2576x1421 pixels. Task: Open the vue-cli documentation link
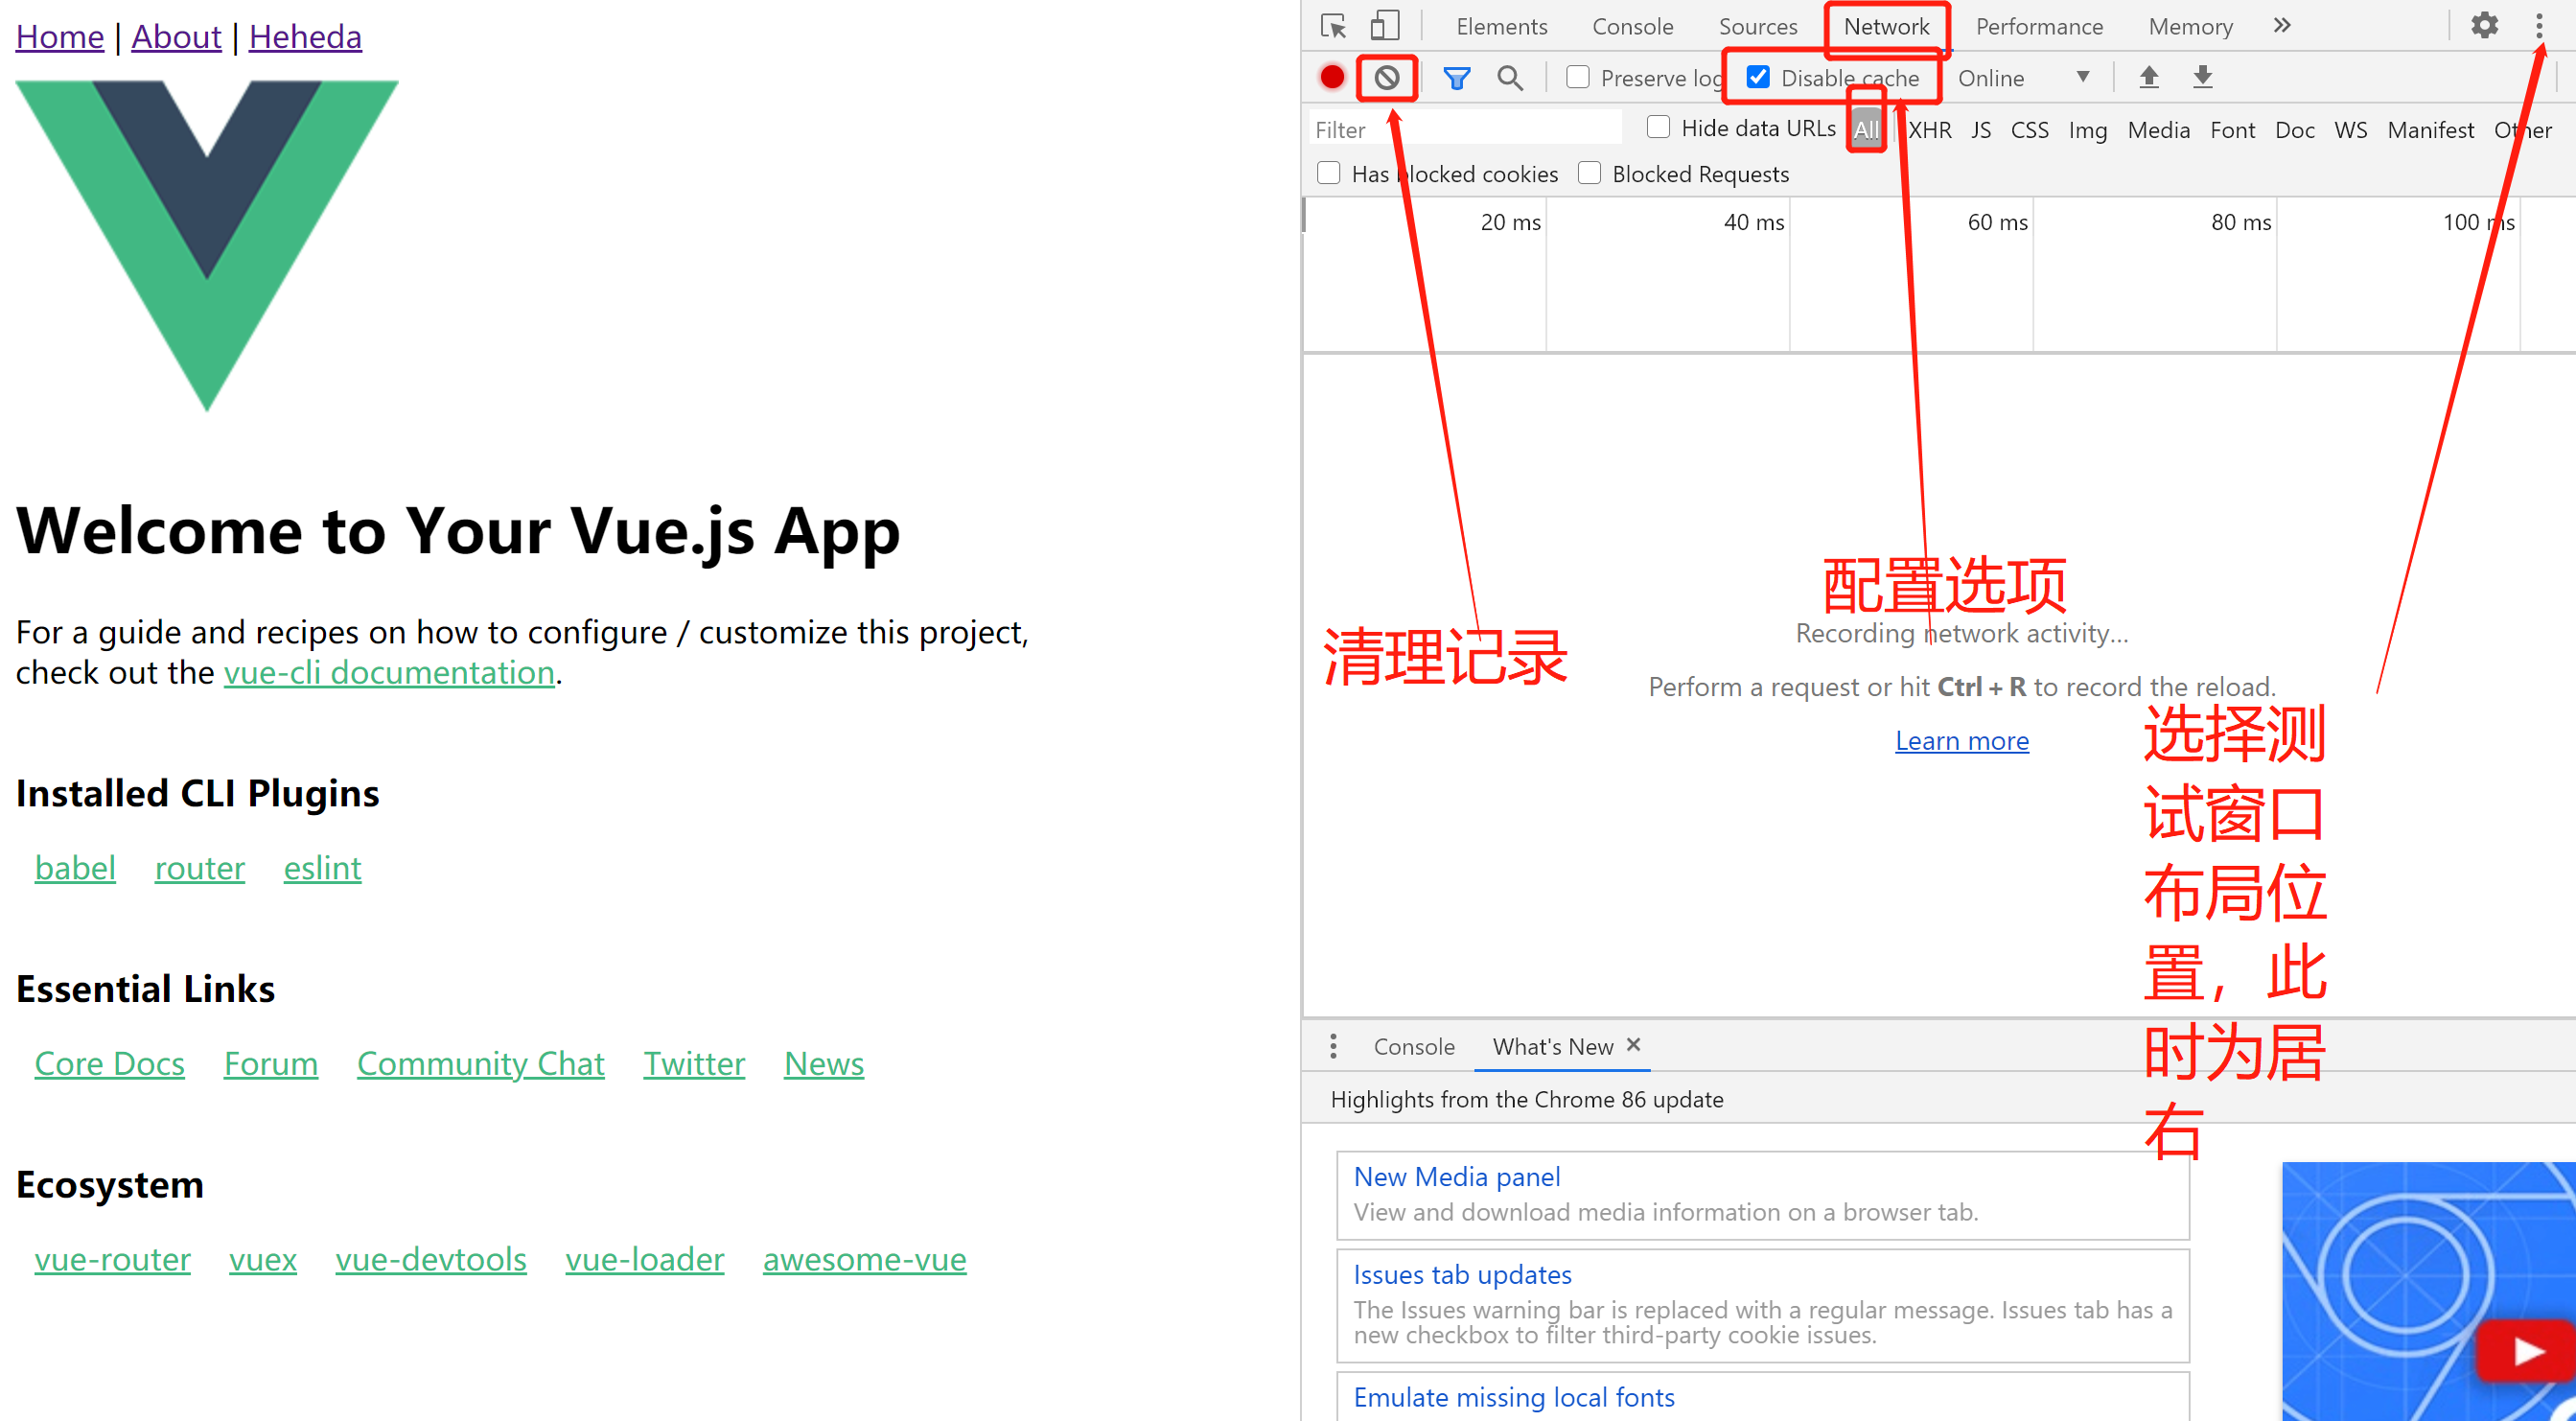(x=389, y=672)
